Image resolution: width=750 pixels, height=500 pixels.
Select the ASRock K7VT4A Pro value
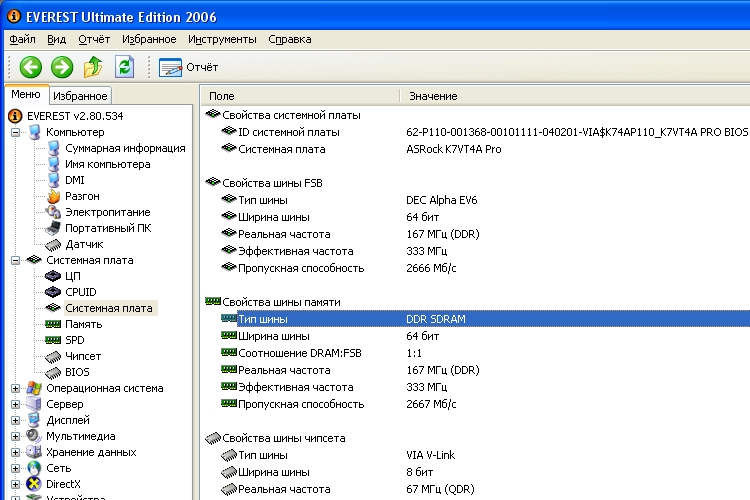pos(454,149)
